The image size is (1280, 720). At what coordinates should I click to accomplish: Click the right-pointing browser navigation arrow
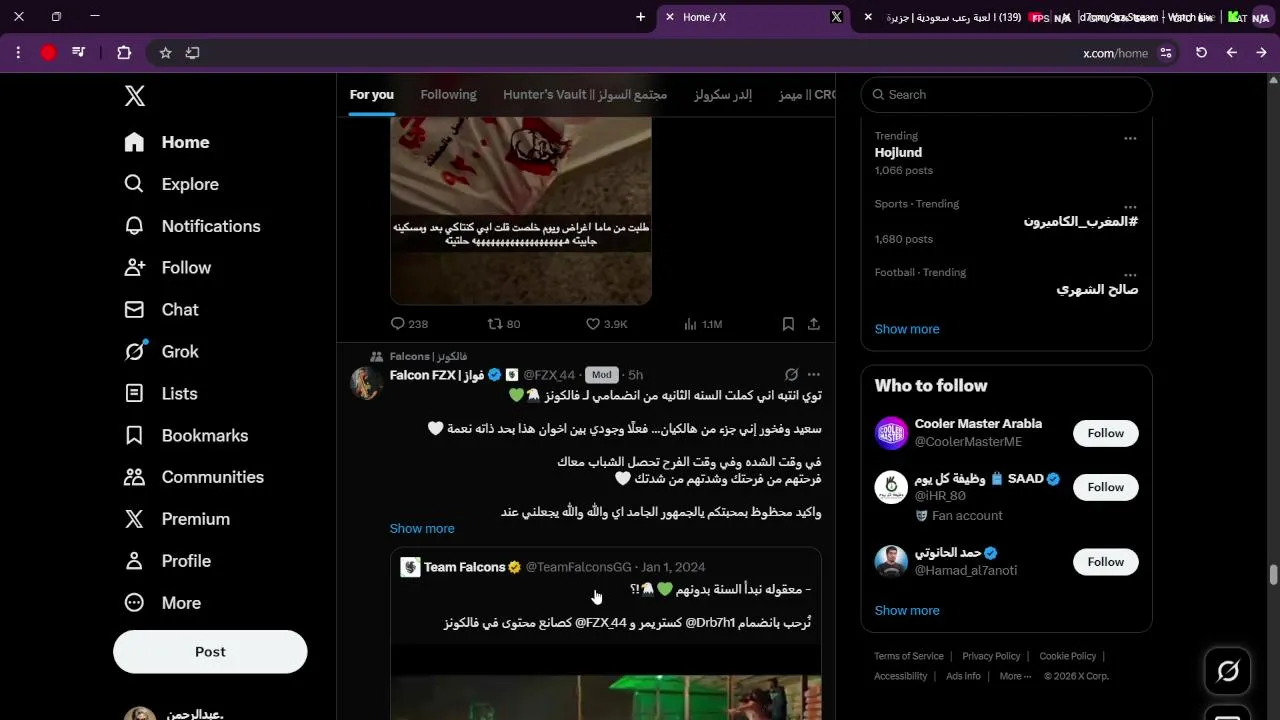click(1261, 53)
